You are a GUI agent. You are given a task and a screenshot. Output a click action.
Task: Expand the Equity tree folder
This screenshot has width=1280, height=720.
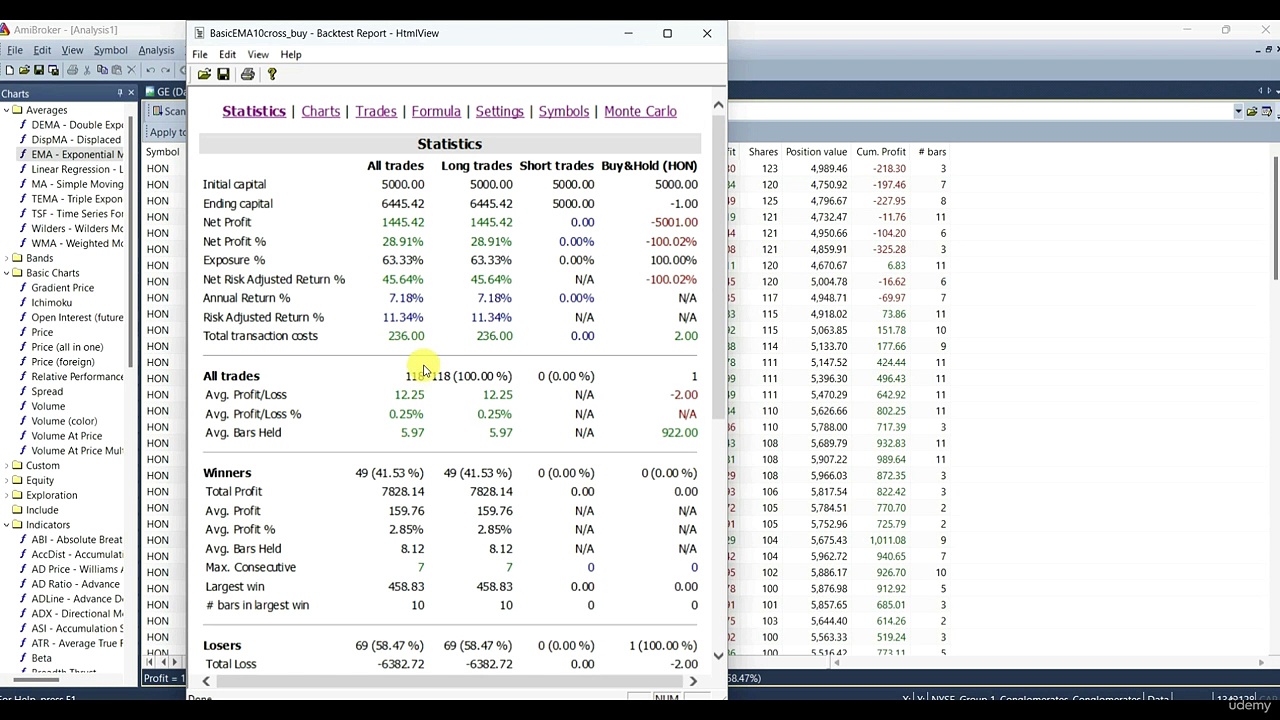point(5,480)
